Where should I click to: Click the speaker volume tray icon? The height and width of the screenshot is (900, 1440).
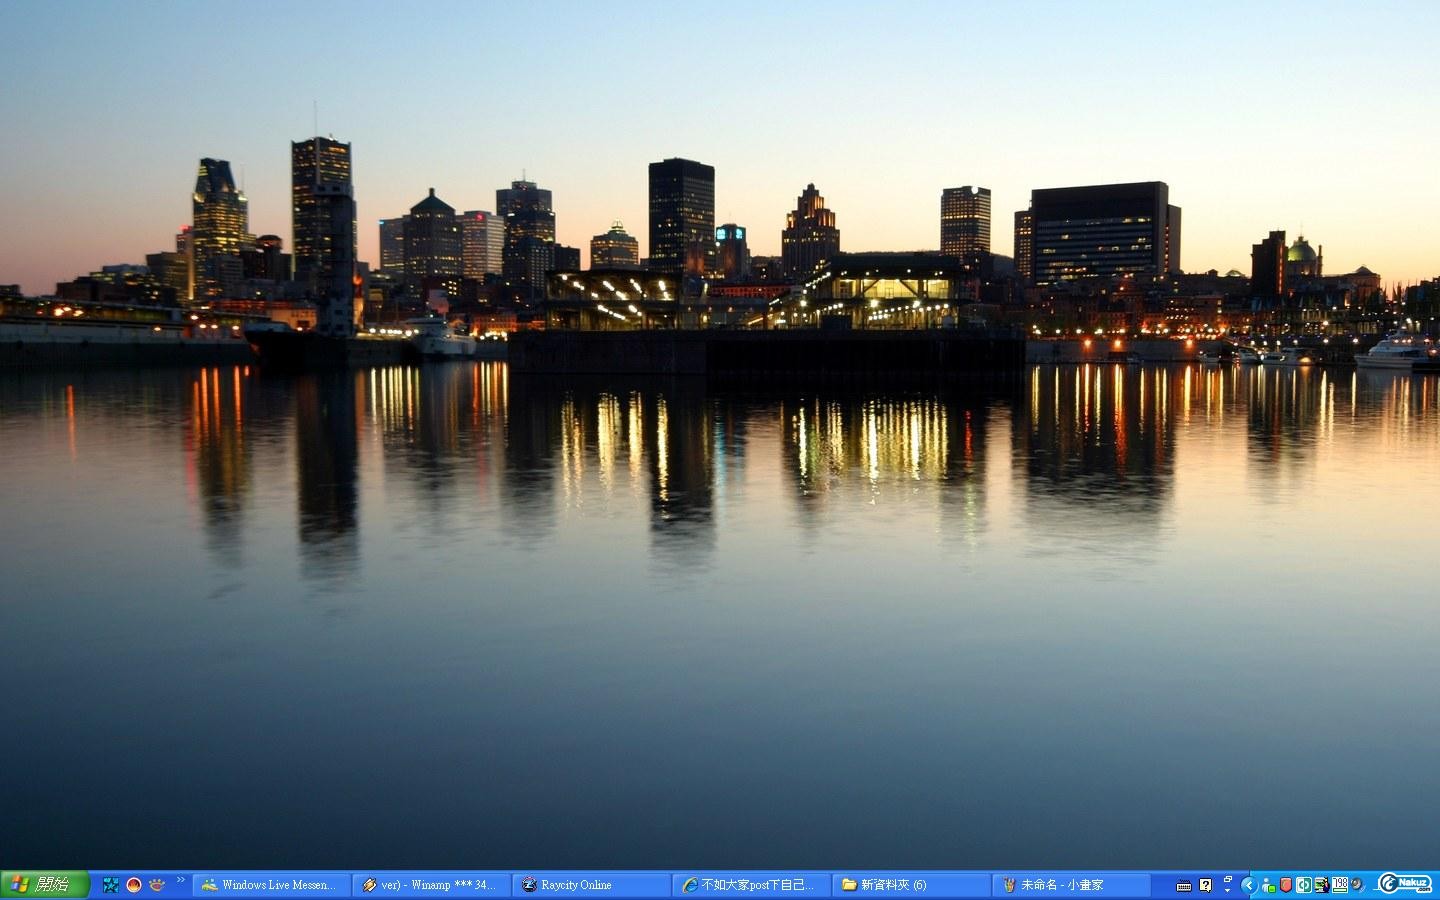point(1357,885)
